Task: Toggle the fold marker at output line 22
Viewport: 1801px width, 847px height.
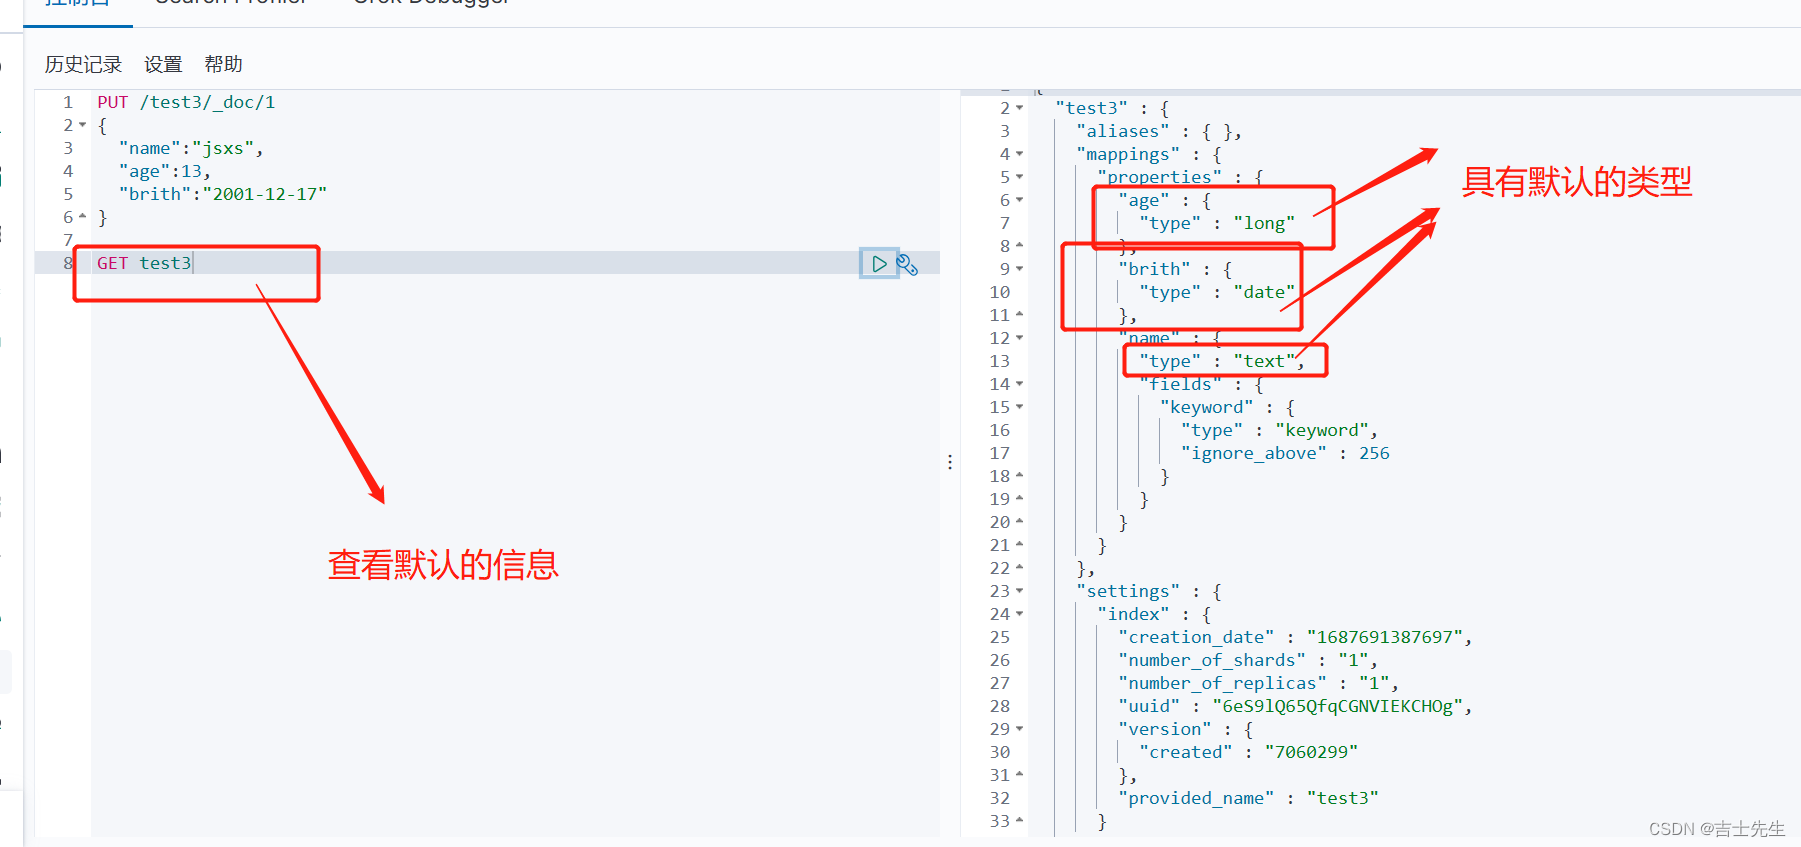Action: pos(1019,568)
